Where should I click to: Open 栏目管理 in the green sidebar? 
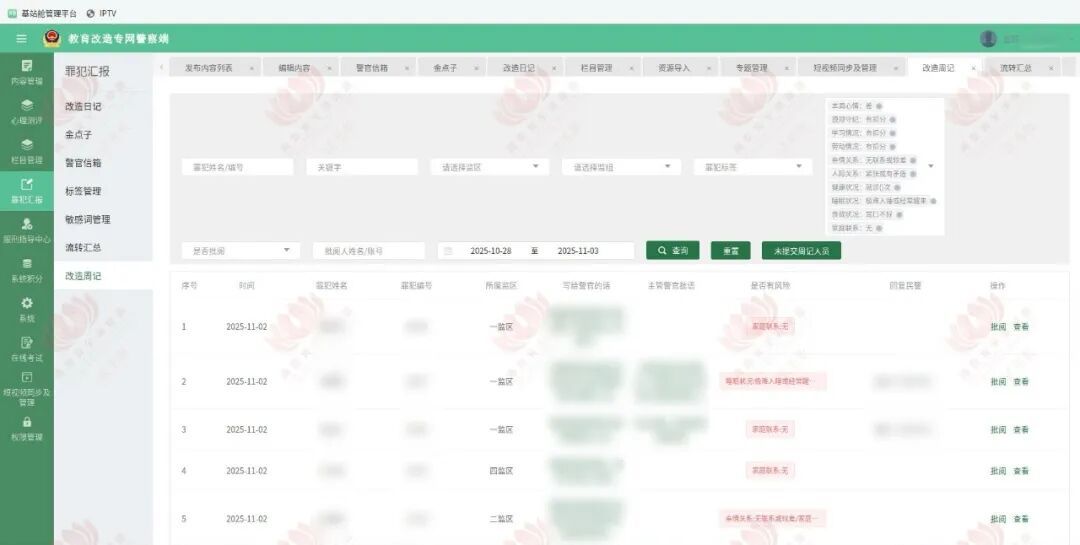27,152
